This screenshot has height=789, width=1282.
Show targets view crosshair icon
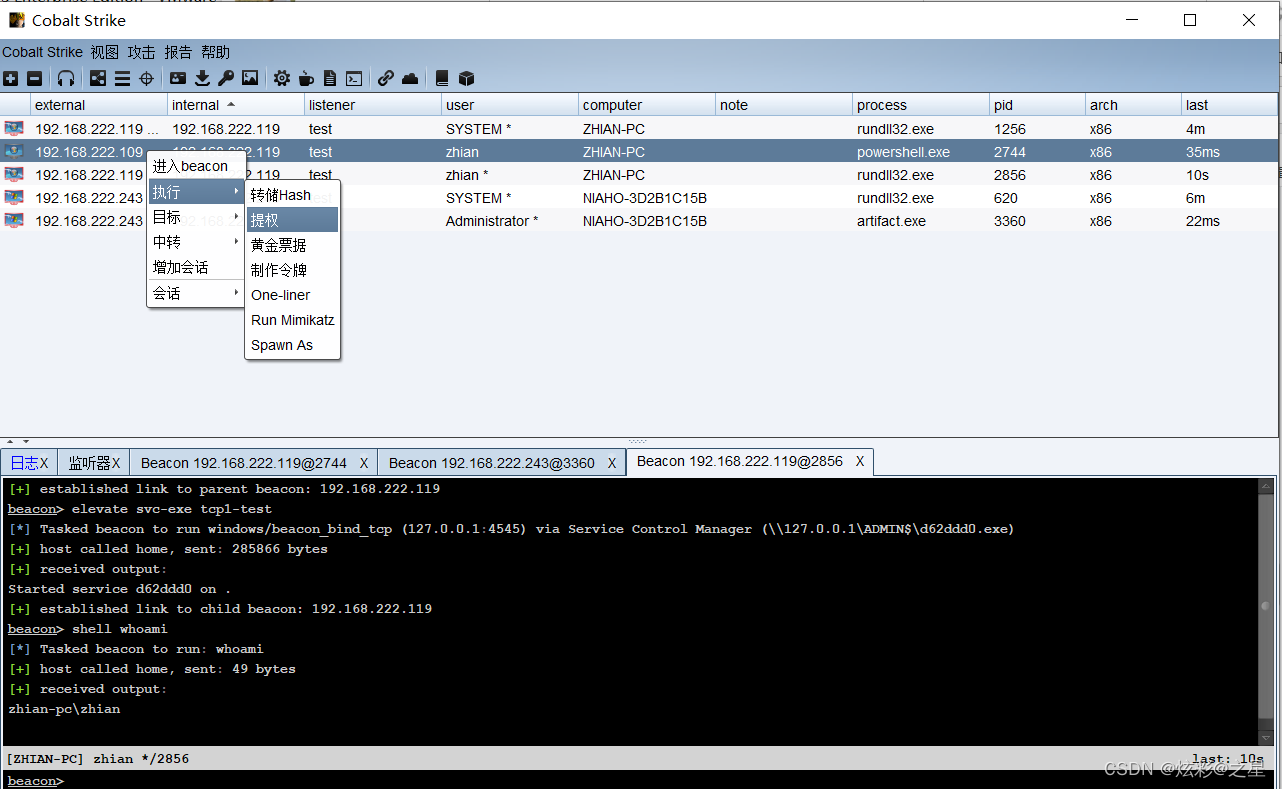pyautogui.click(x=146, y=78)
